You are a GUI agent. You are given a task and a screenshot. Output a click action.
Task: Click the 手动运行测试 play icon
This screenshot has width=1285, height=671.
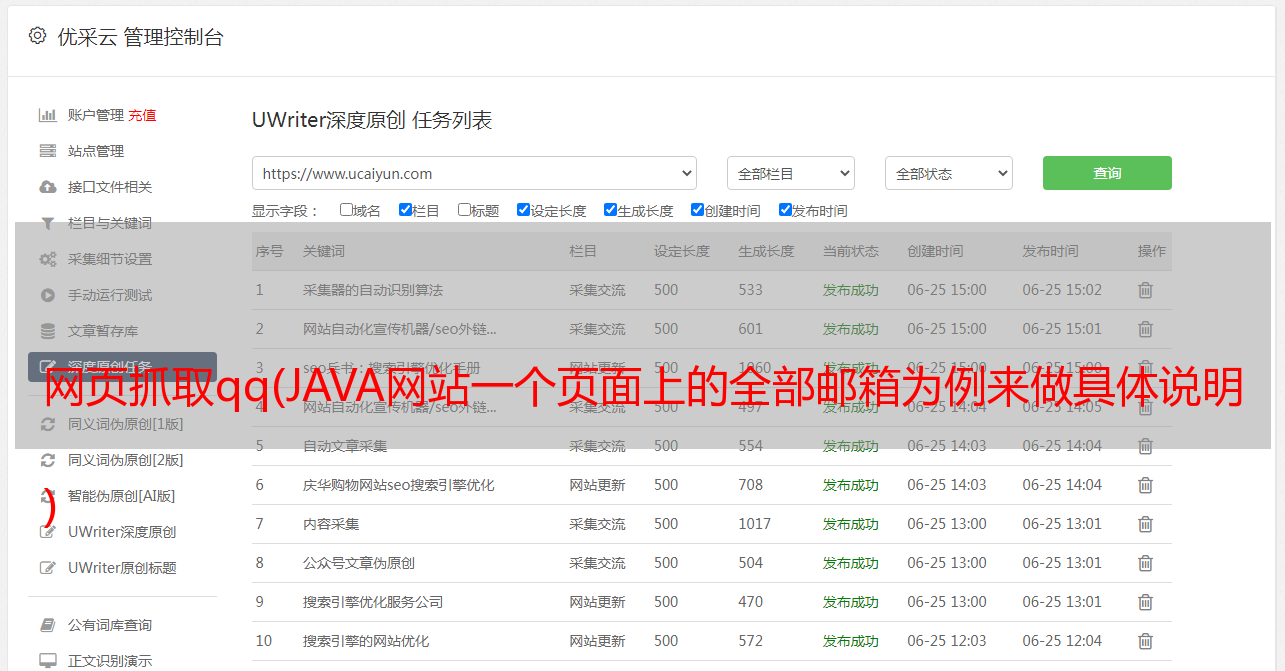tap(47, 295)
